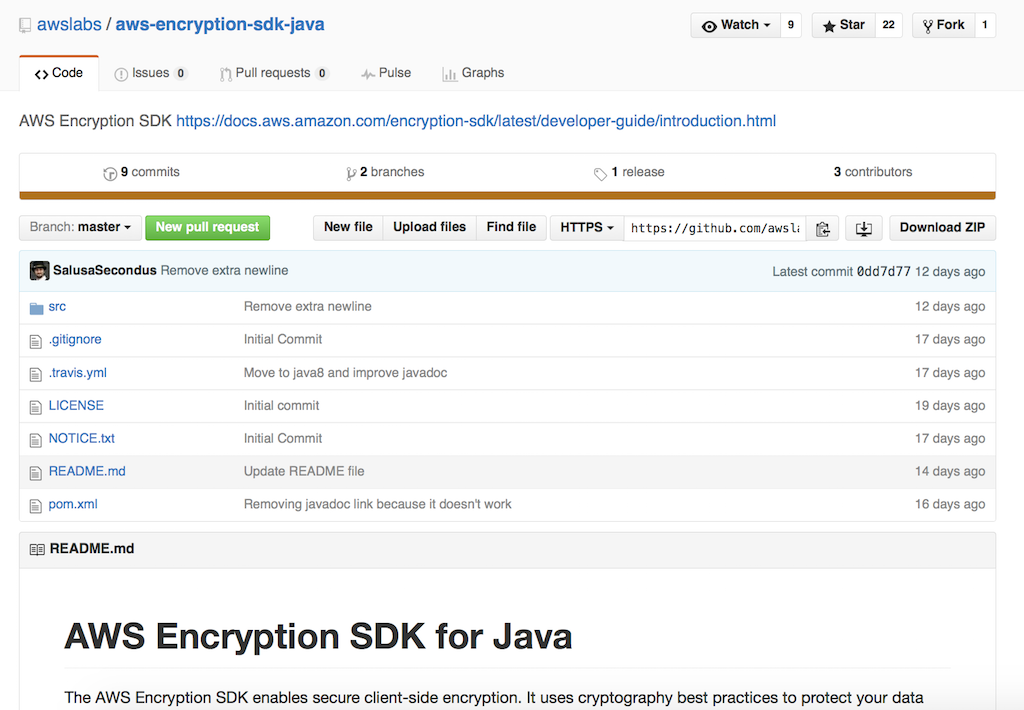This screenshot has height=710, width=1024.
Task: Open the NOTICE.txt file link
Action: [x=82, y=438]
